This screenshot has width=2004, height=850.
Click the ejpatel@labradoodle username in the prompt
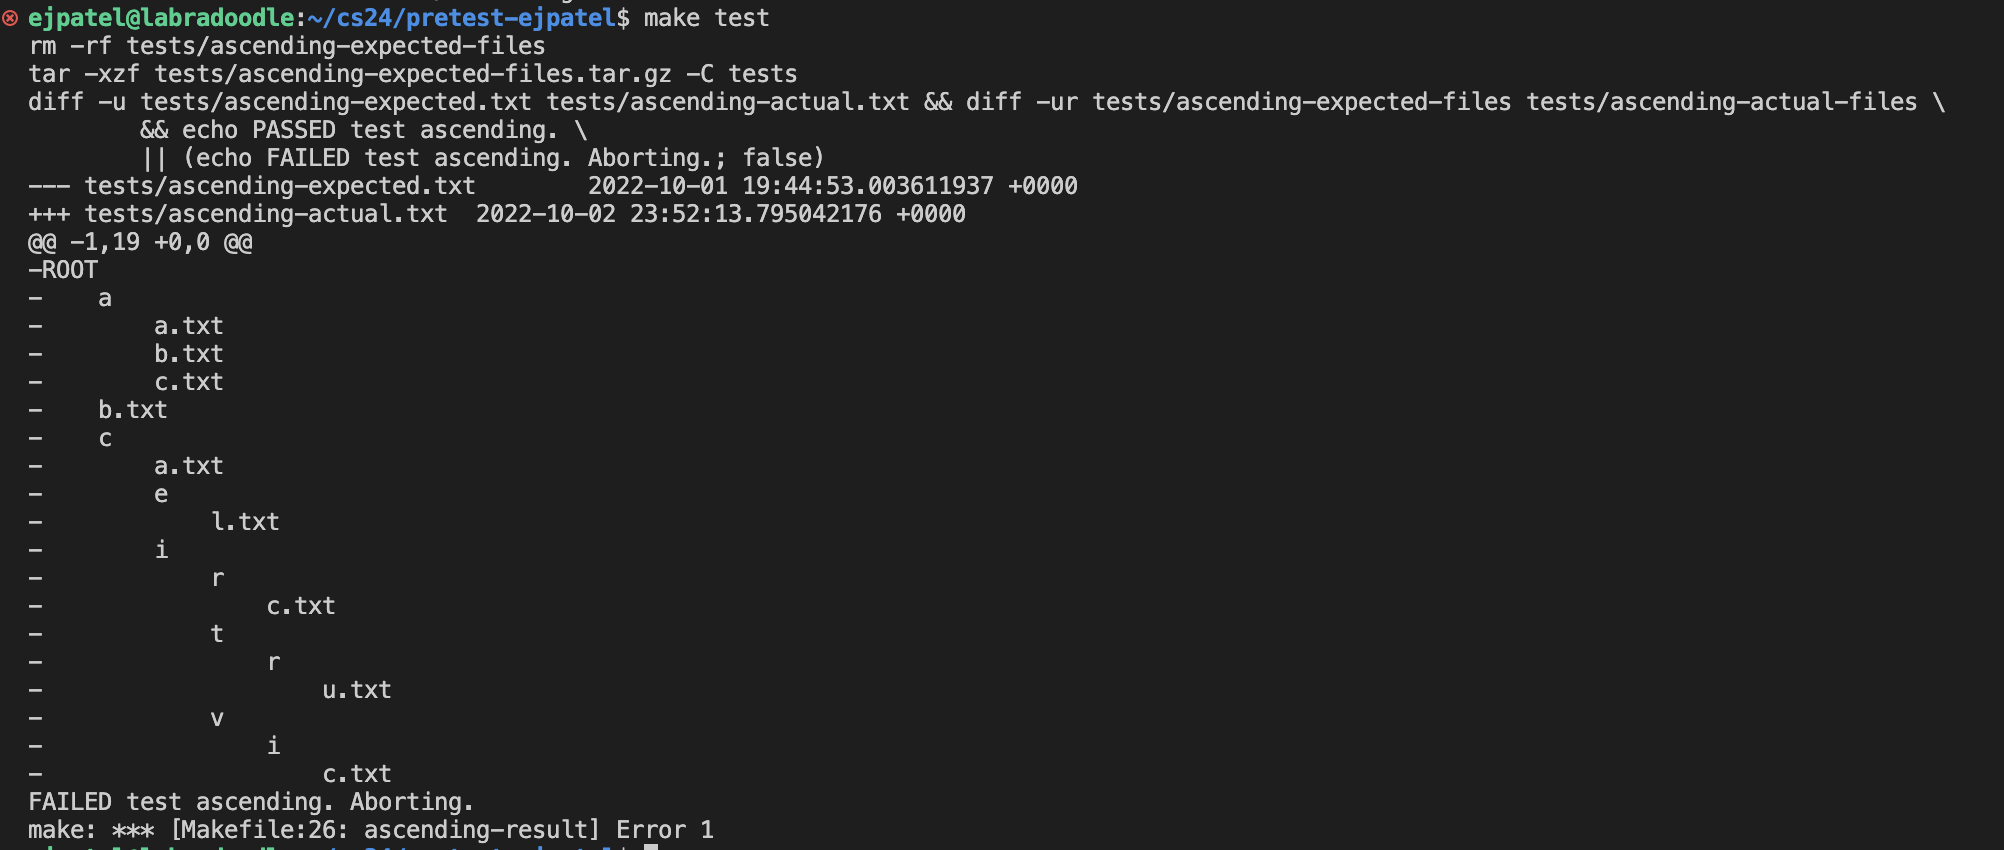coord(161,18)
